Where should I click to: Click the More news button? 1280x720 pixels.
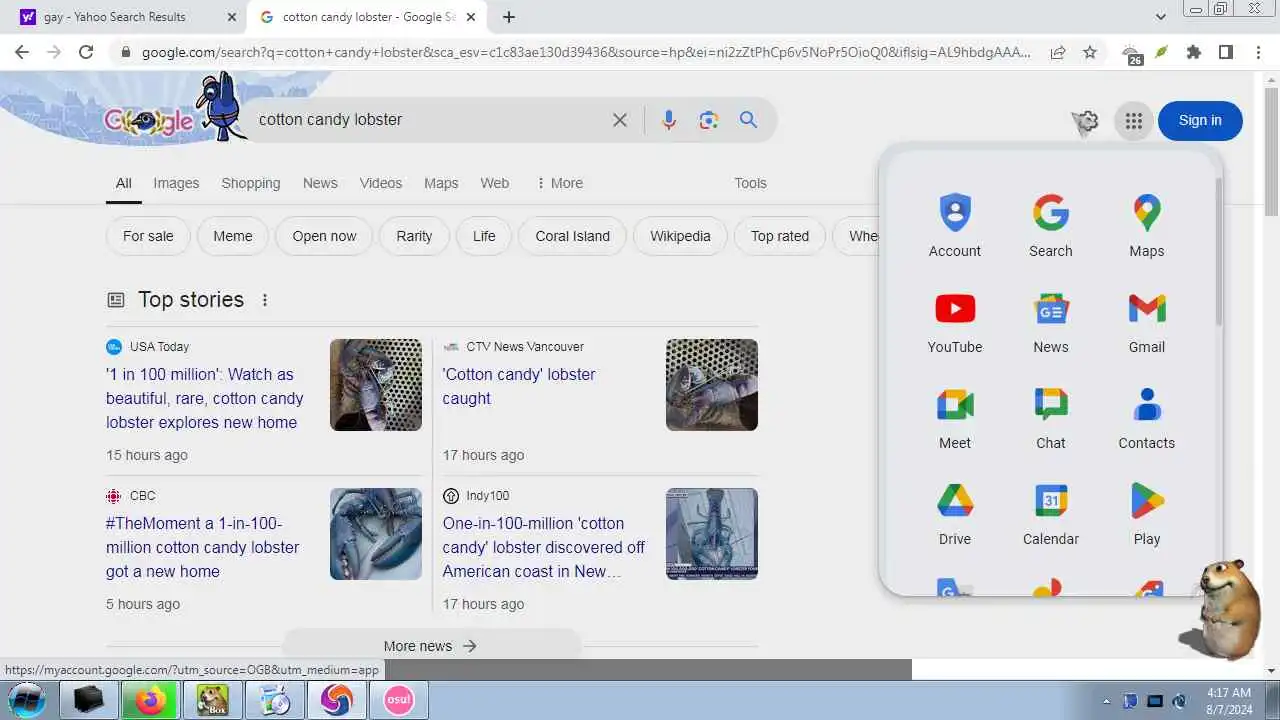(x=431, y=646)
